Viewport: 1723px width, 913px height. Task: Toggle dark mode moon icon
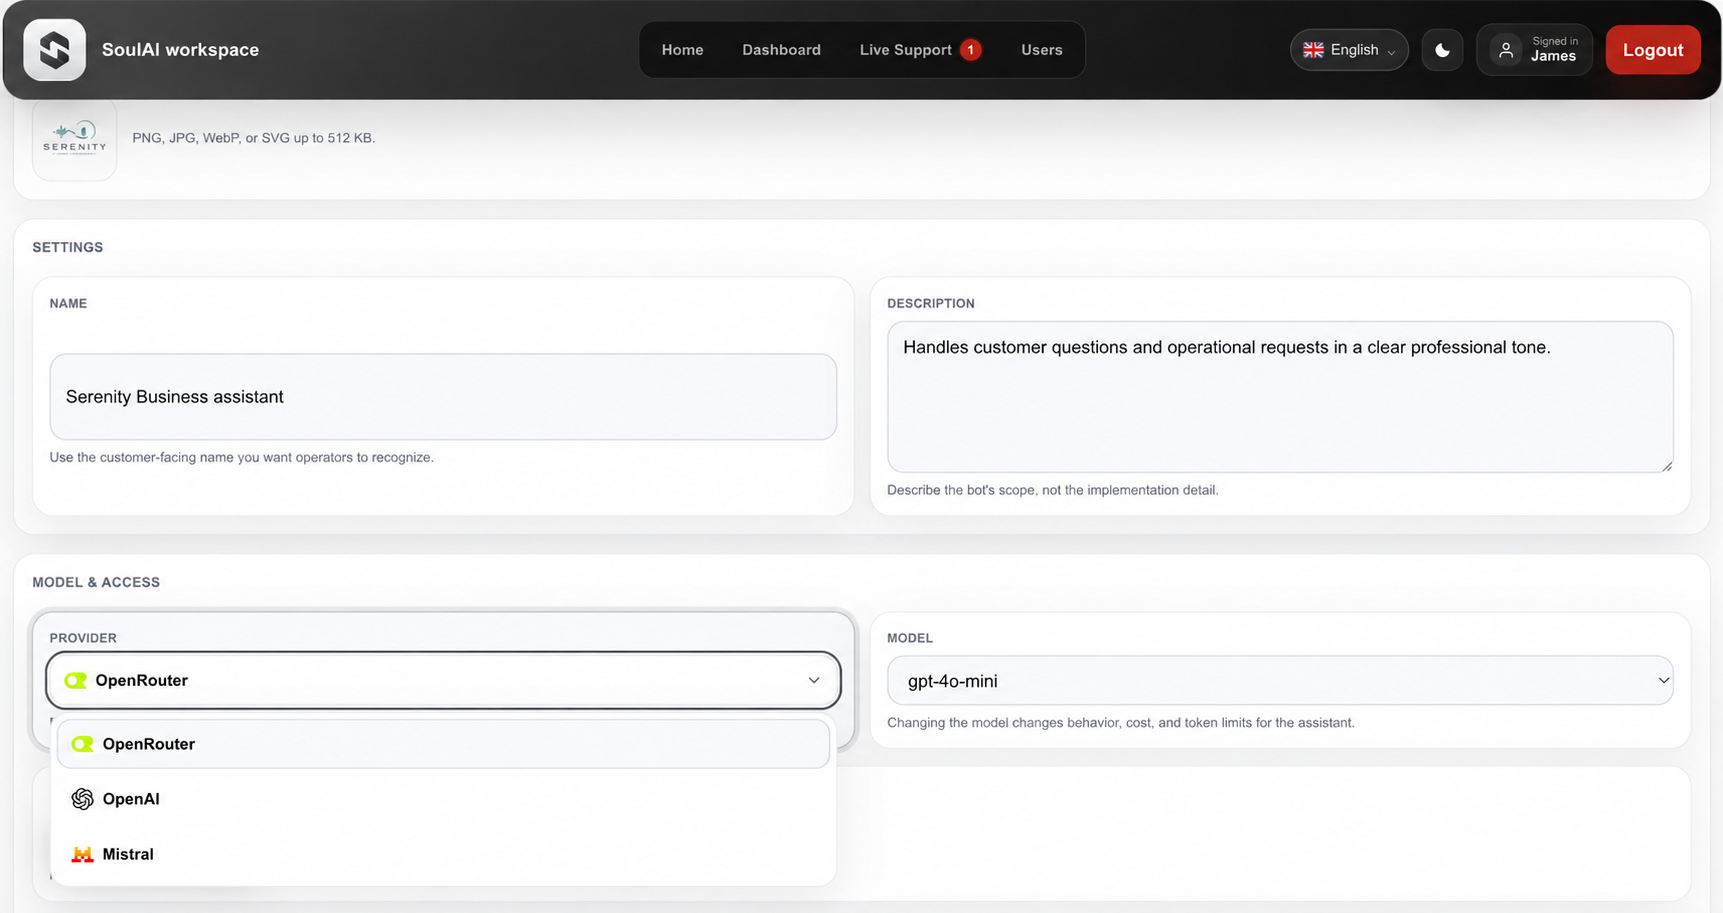(1442, 50)
